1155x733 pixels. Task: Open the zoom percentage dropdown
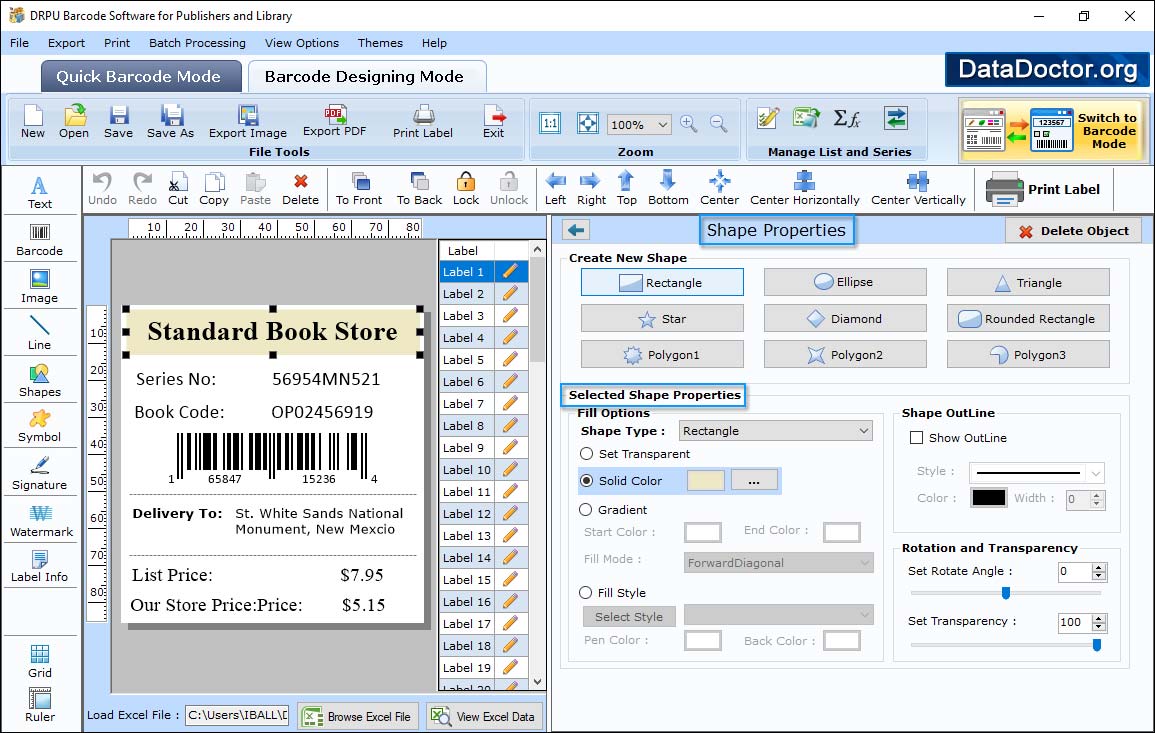[662, 124]
